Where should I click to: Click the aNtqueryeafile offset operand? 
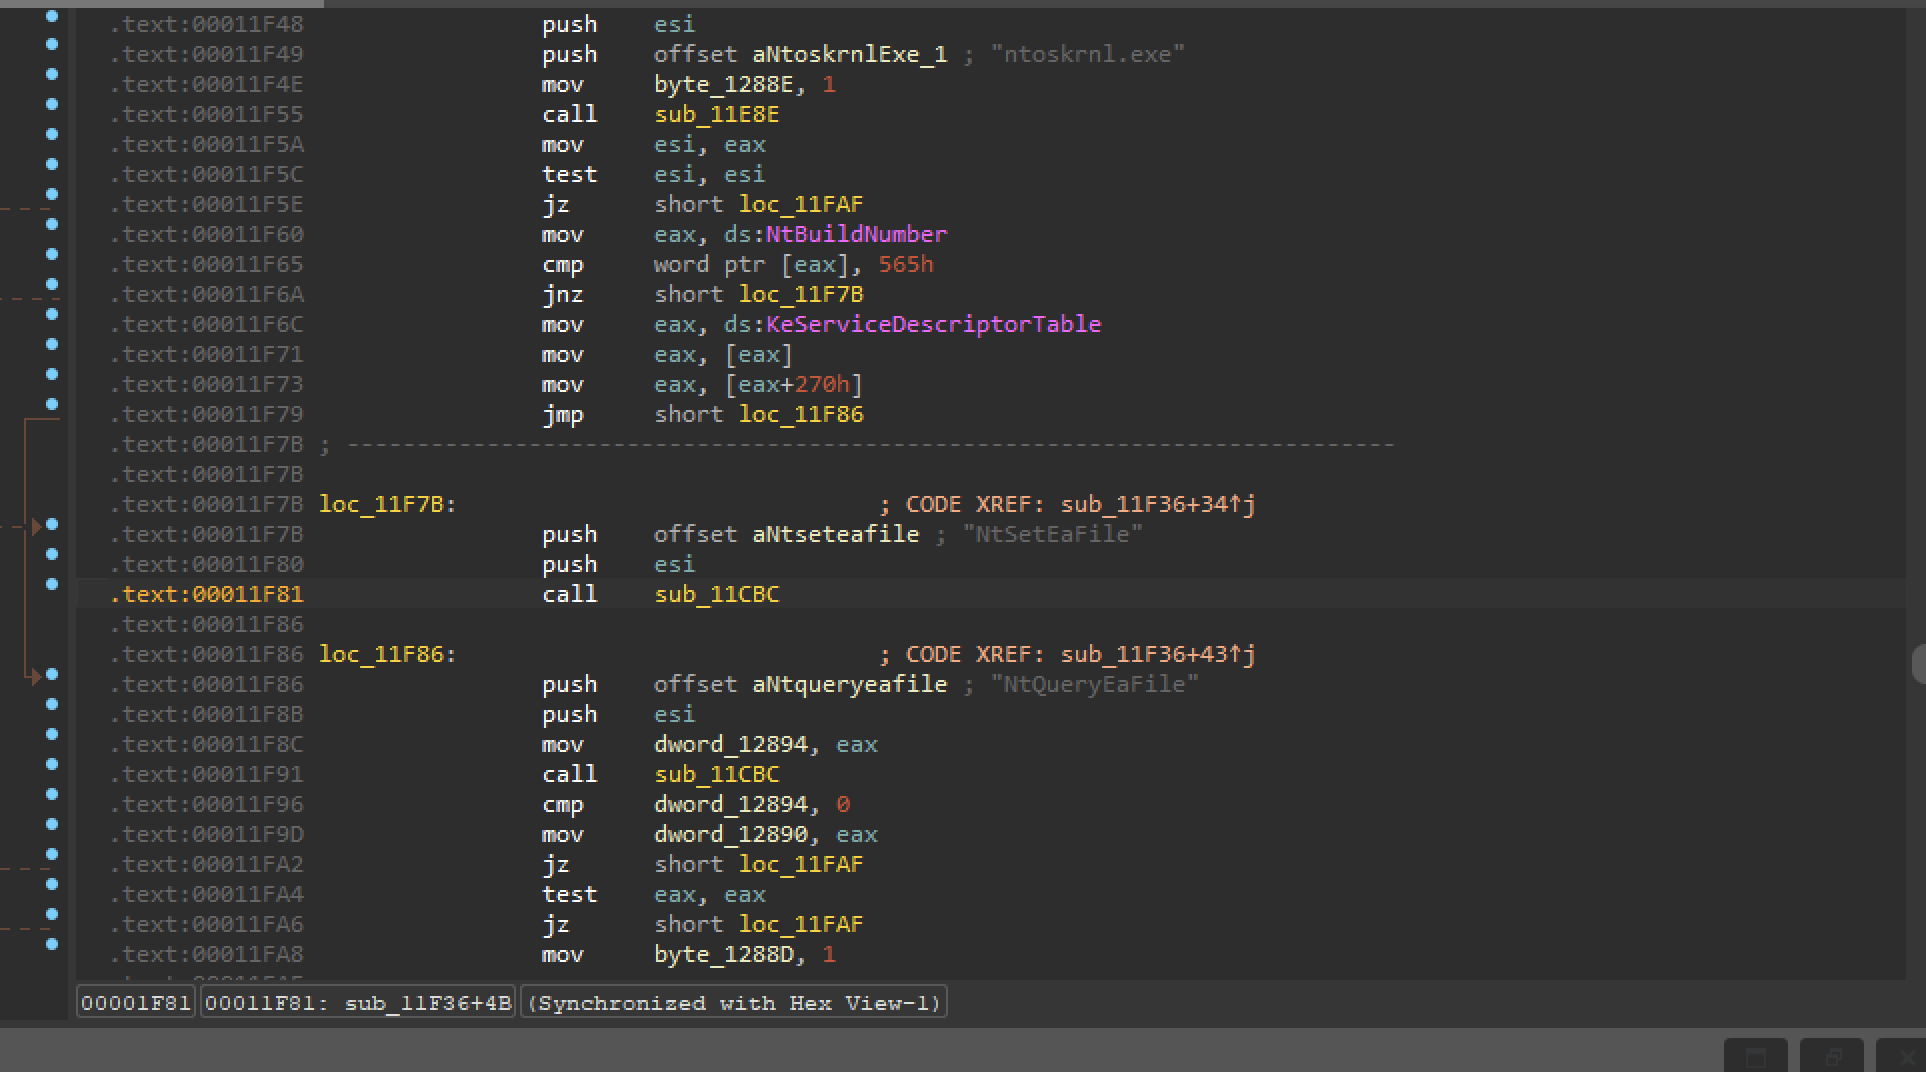[849, 684]
